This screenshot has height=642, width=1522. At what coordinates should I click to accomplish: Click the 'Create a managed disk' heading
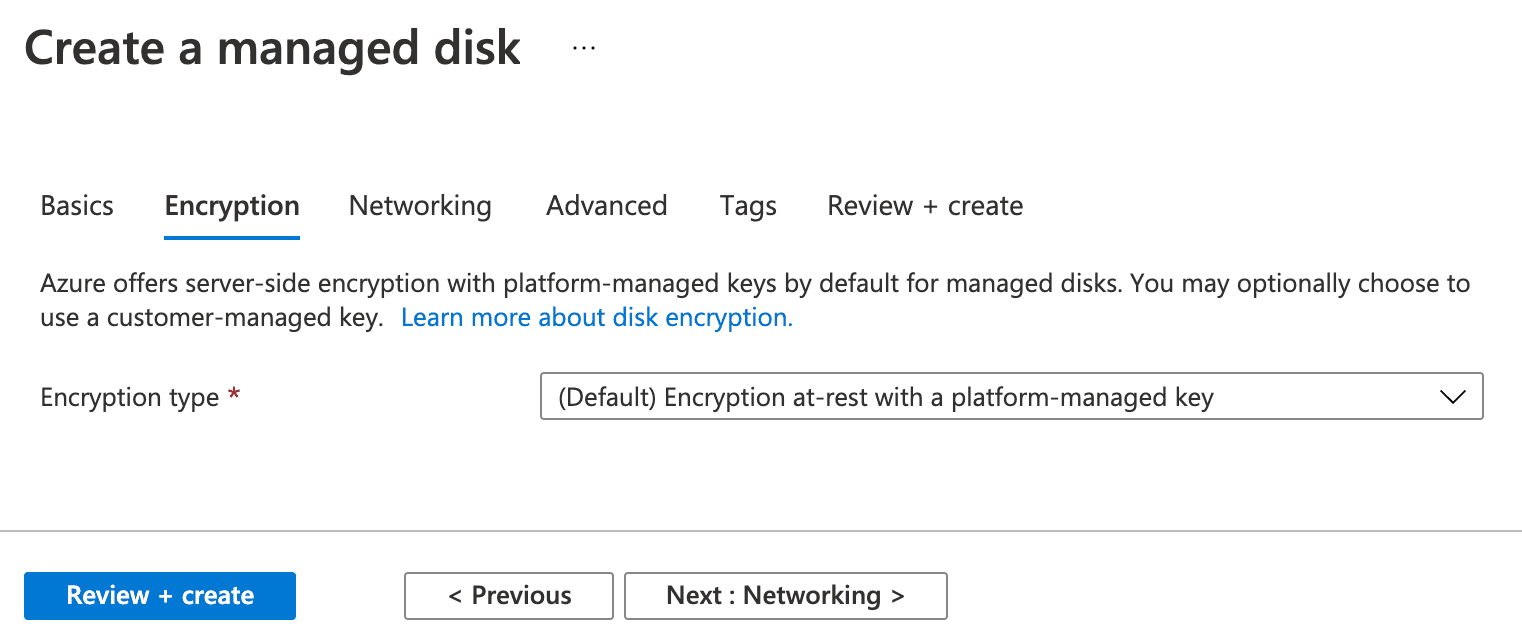click(x=273, y=47)
